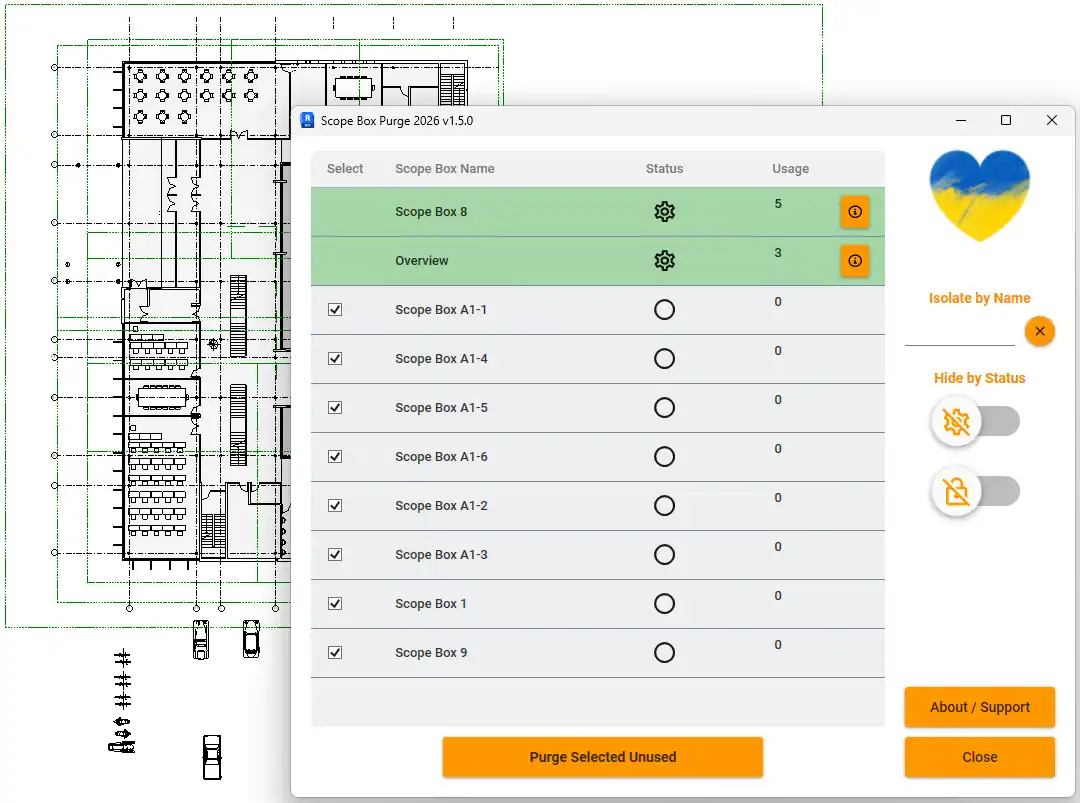
Task: Click Purge Selected Unused button
Action: click(x=603, y=757)
